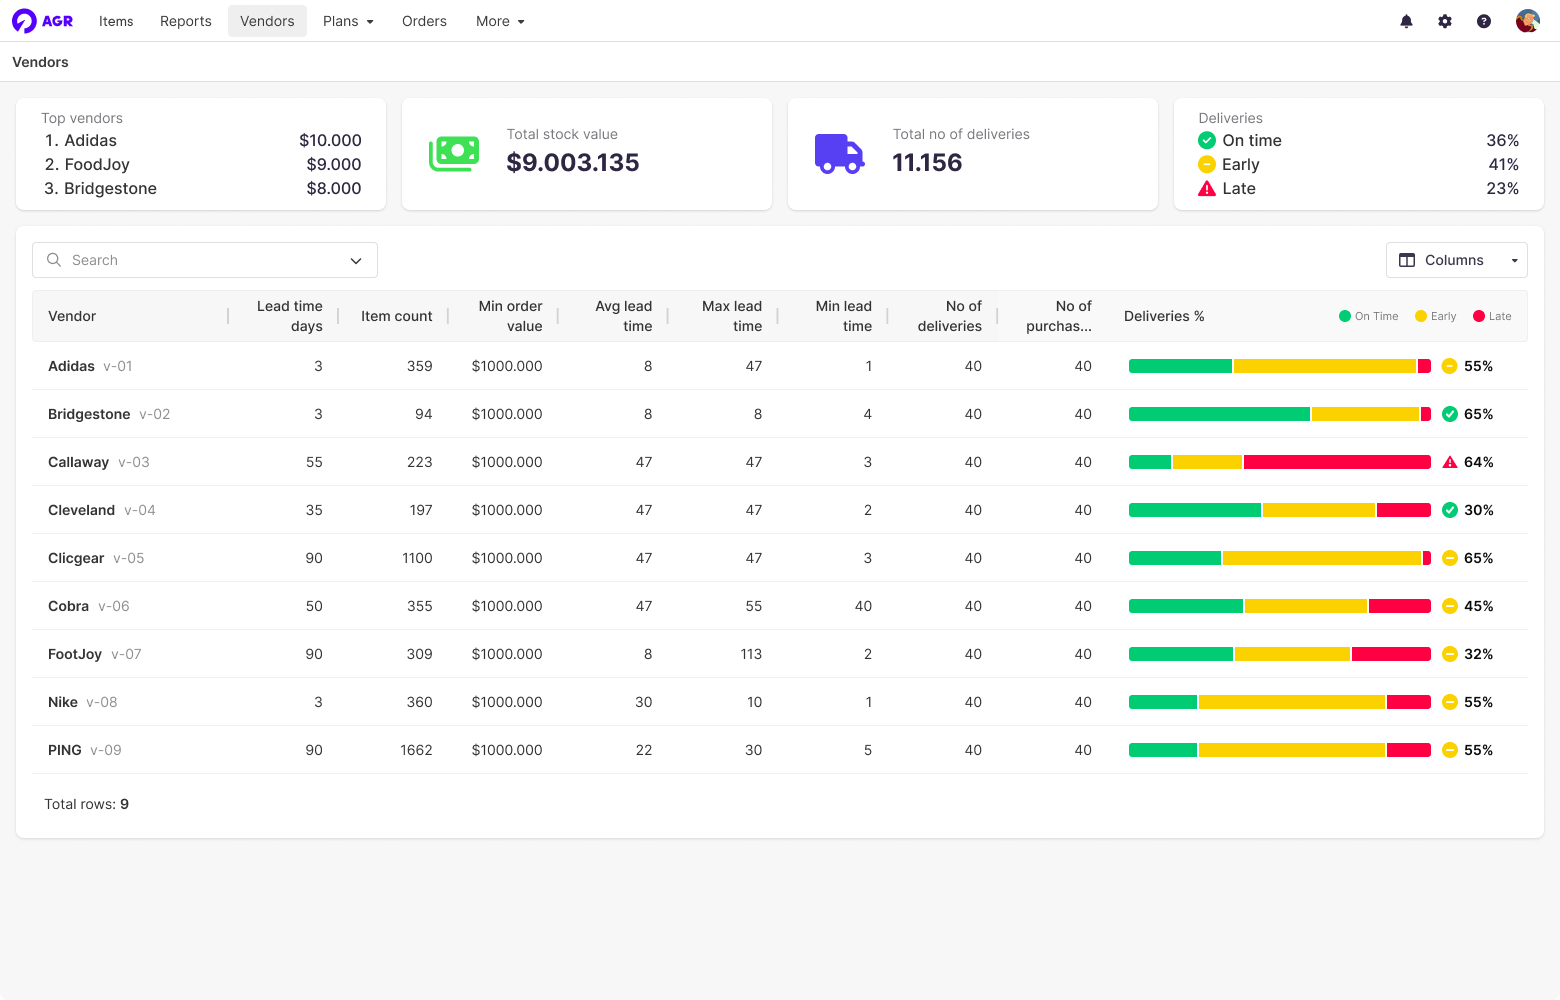Viewport: 1560px width, 1000px height.
Task: Click the green stock value money icon
Action: [454, 154]
